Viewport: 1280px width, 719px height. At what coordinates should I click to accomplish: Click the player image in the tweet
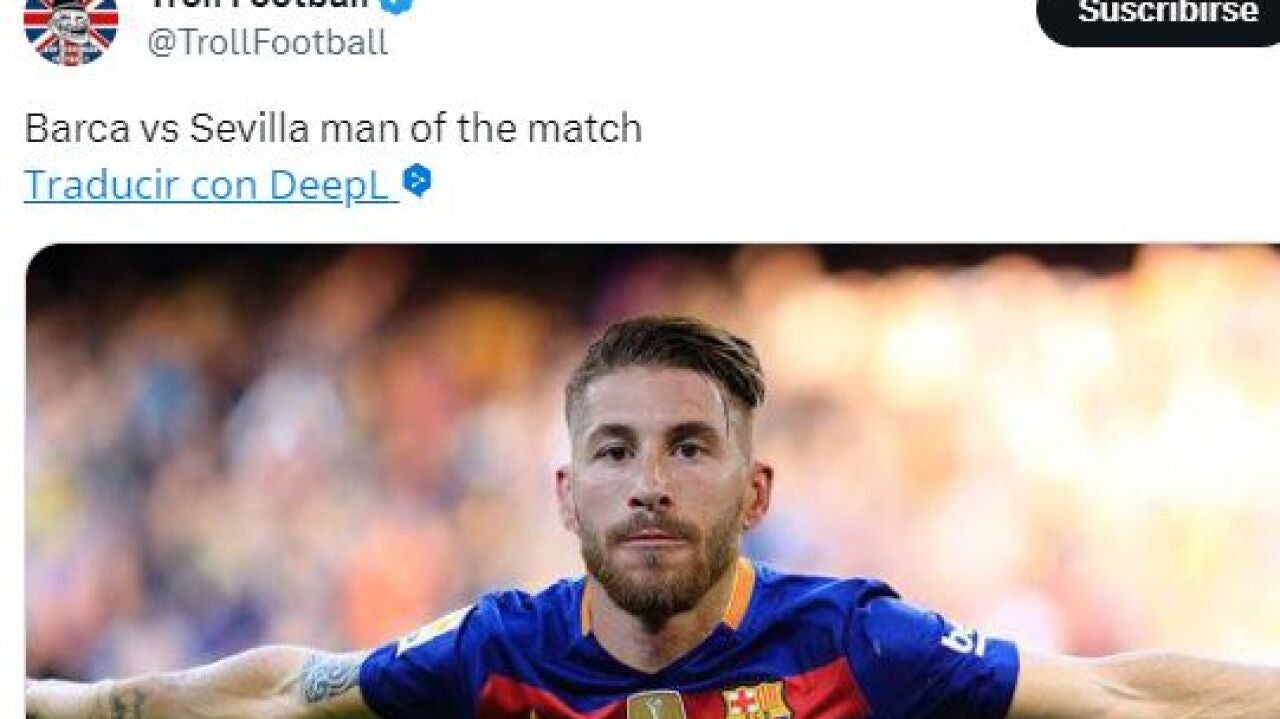pyautogui.click(x=640, y=480)
